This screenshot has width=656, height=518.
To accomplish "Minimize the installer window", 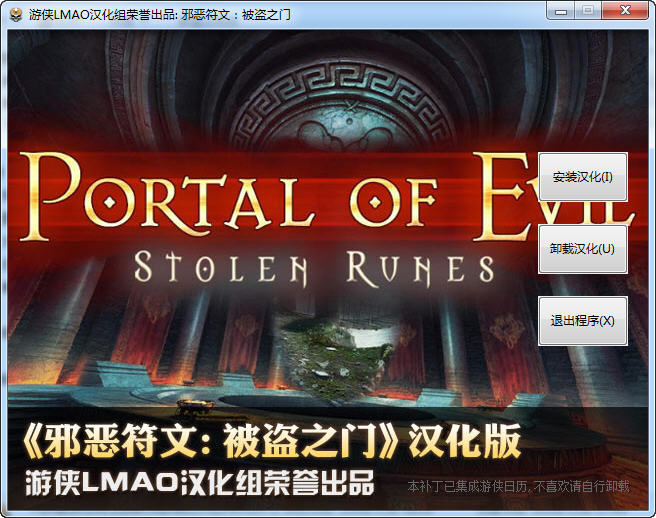I will coord(561,10).
